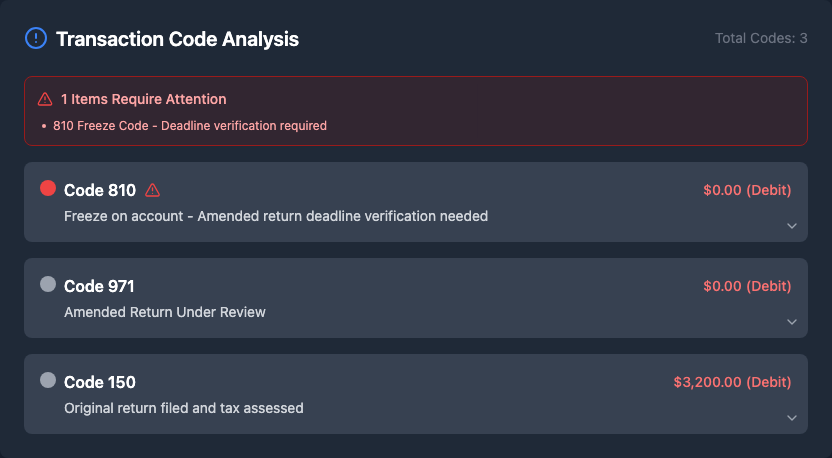This screenshot has width=832, height=458.
Task: Click the gray status dot for Code 150
Action: tap(48, 380)
